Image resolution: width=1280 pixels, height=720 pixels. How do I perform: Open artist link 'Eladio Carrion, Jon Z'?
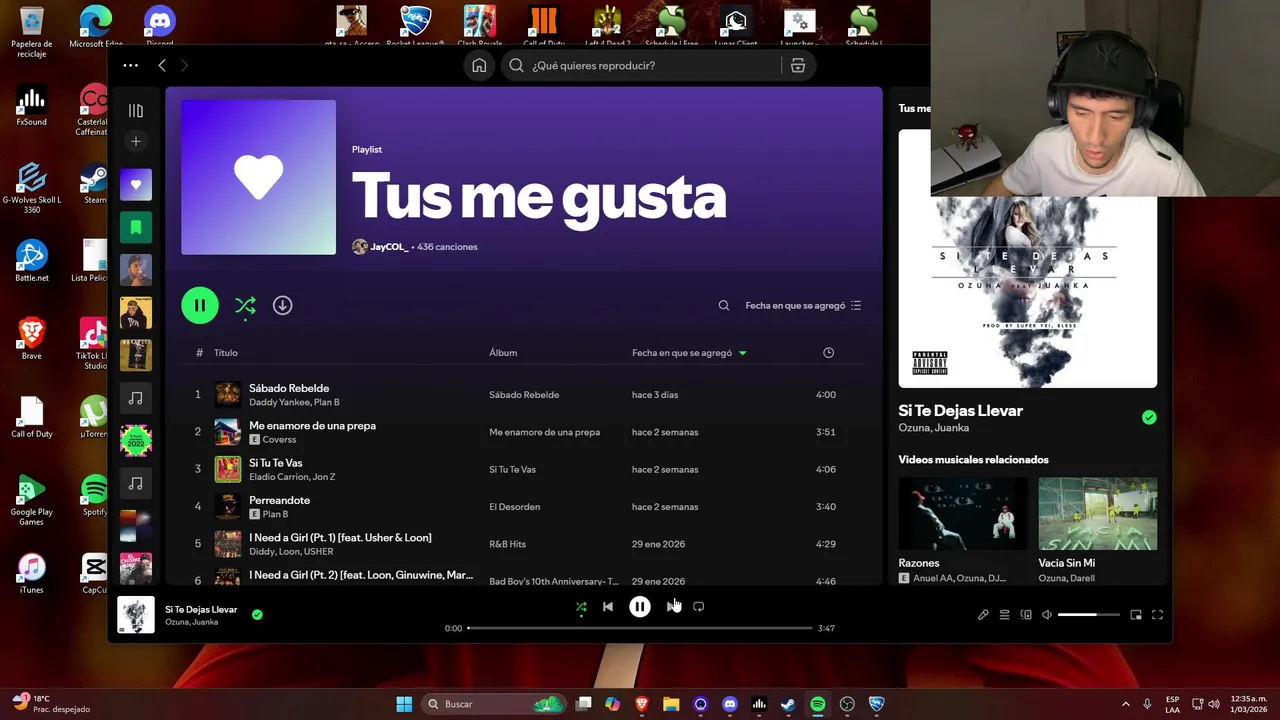tap(292, 477)
